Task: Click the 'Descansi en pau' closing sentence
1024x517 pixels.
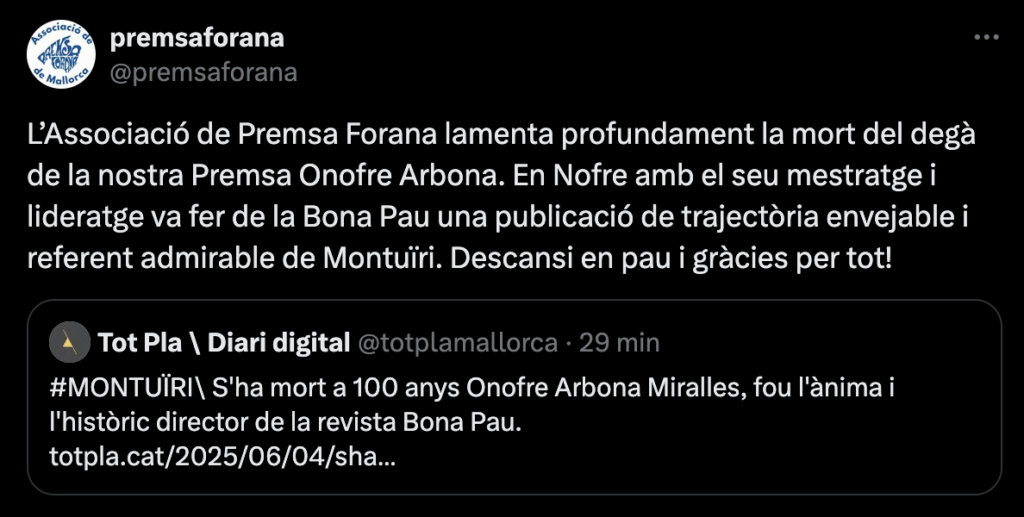Action: pos(671,259)
